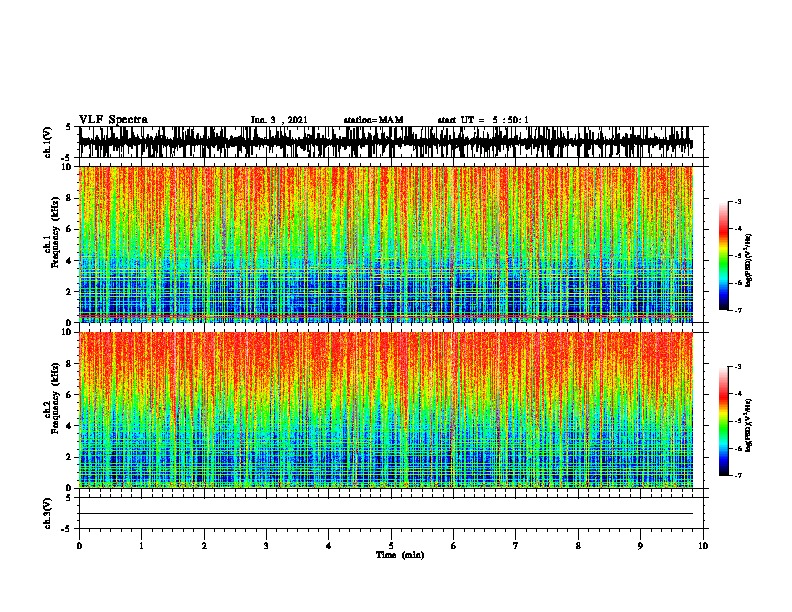
Task: Click the "Time (min)" axis label
Action: [400, 555]
